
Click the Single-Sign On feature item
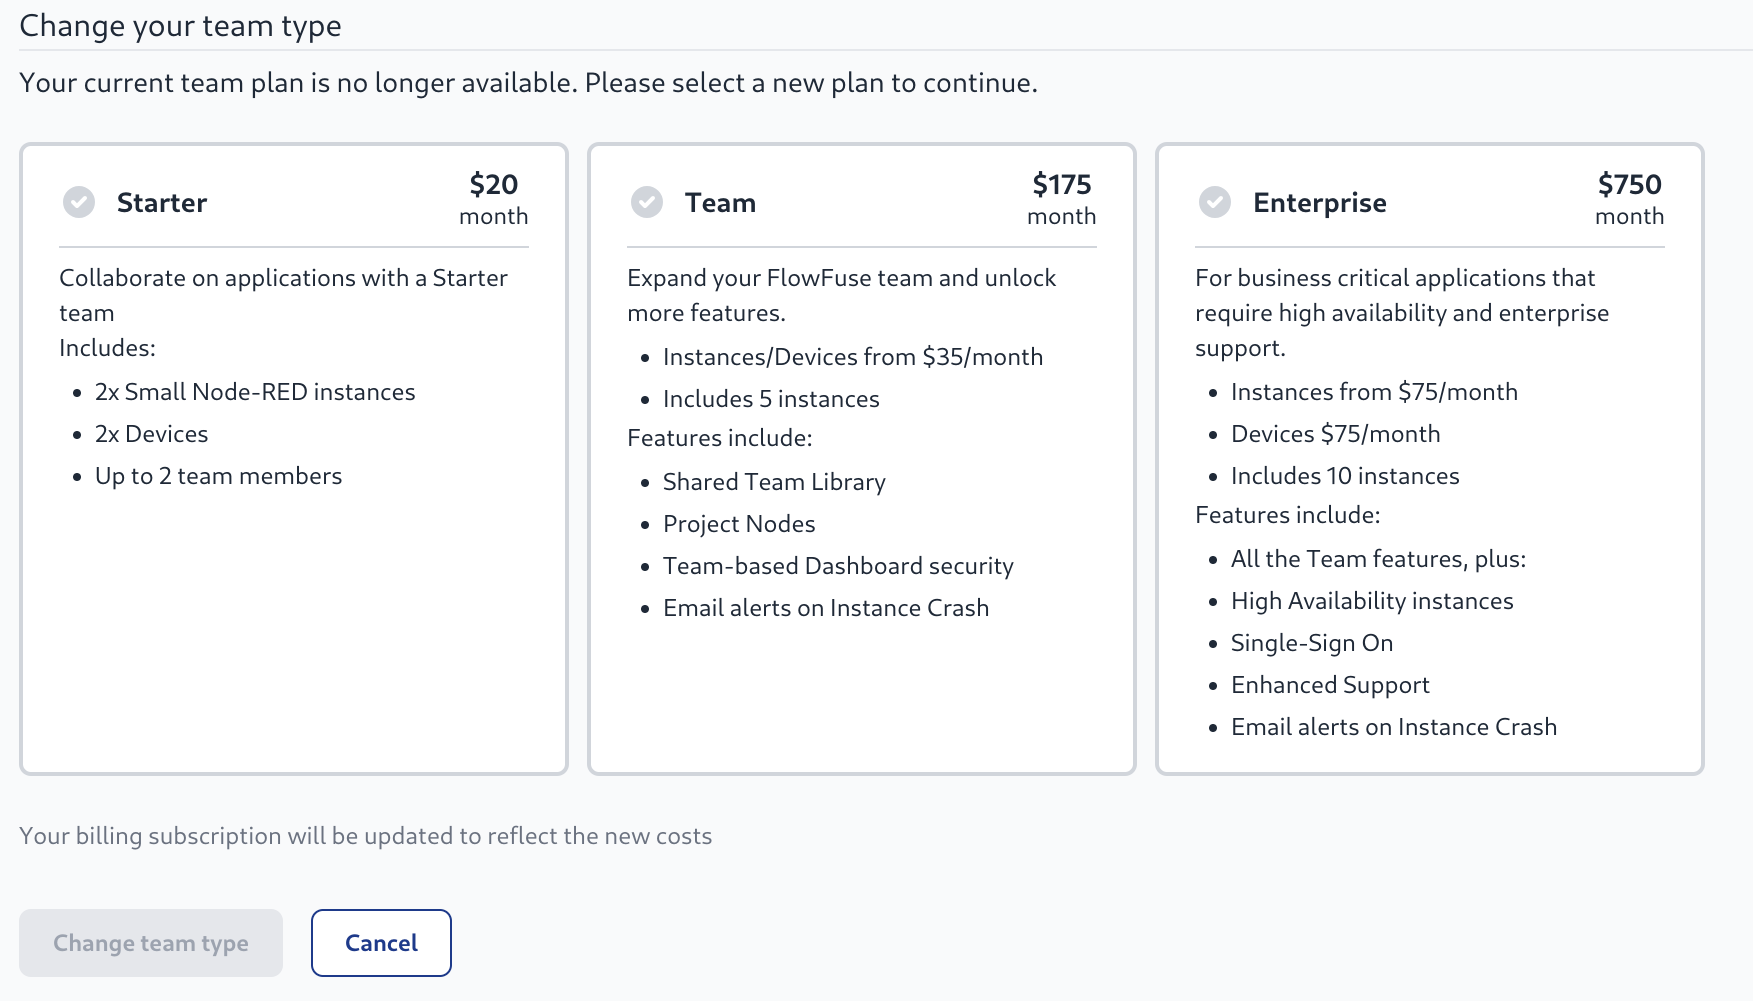pos(1312,643)
